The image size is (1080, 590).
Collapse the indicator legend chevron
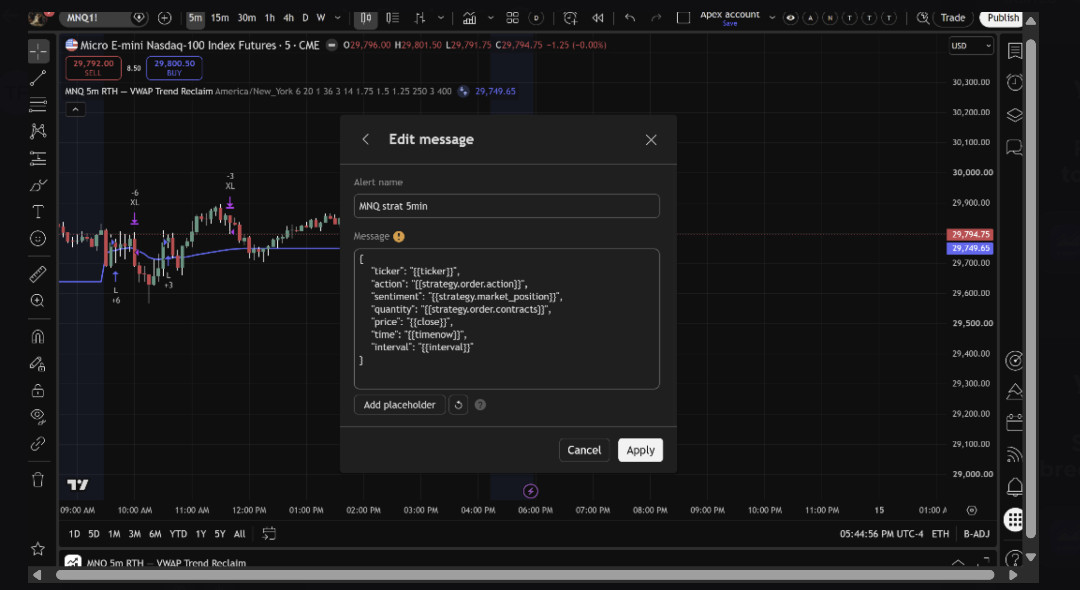click(76, 109)
